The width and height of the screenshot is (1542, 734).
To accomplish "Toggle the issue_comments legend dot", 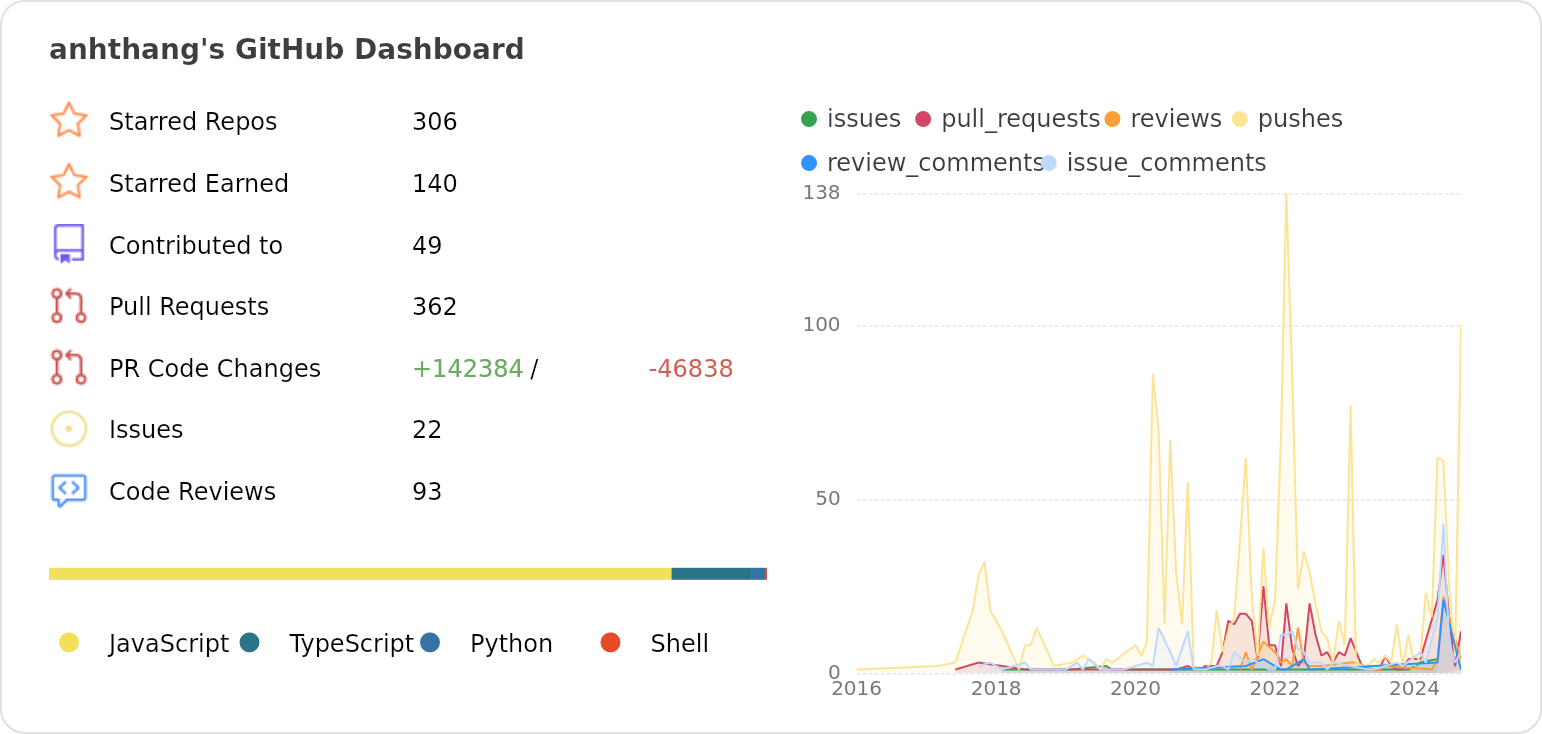I will click(1049, 163).
